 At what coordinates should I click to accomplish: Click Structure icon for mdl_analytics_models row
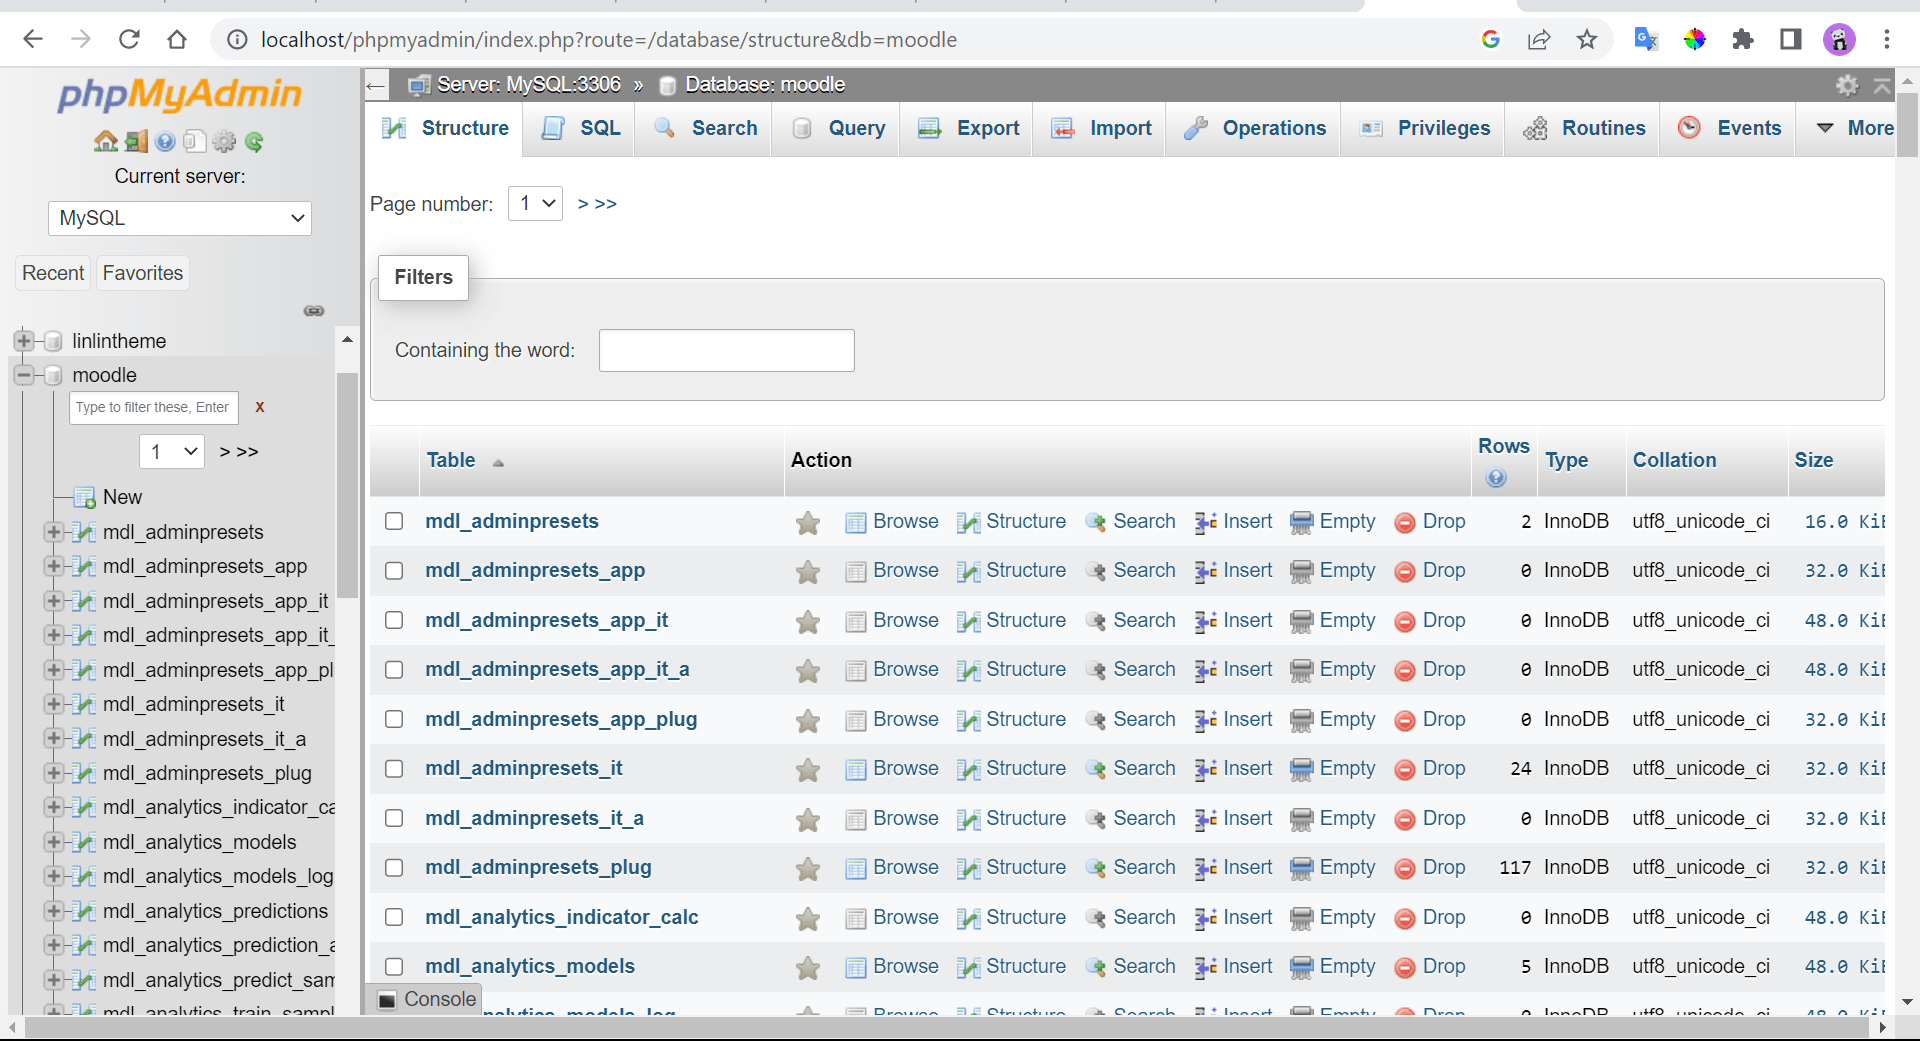pyautogui.click(x=968, y=968)
